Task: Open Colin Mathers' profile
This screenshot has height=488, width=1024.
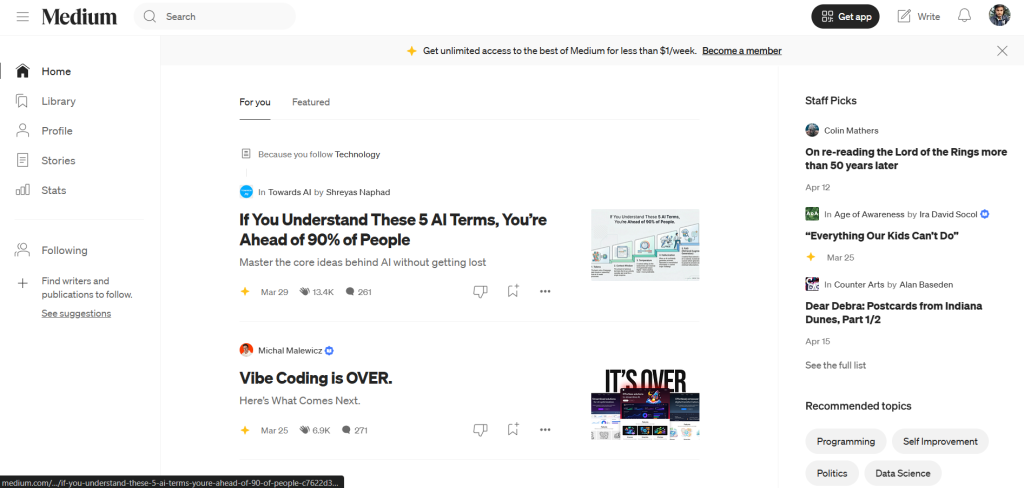Action: pos(851,131)
